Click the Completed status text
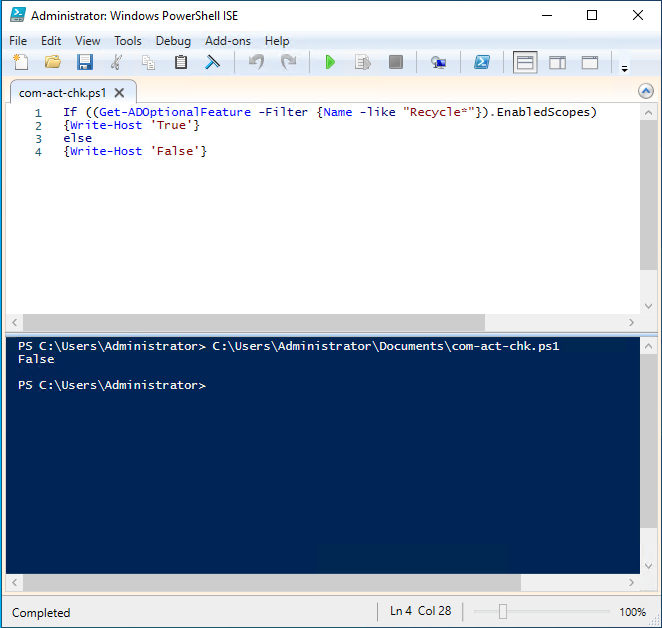 (x=41, y=613)
